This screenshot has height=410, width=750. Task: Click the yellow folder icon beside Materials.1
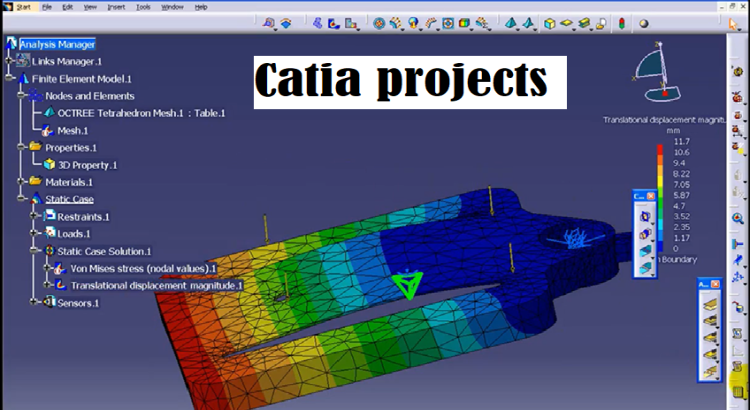pos(35,181)
